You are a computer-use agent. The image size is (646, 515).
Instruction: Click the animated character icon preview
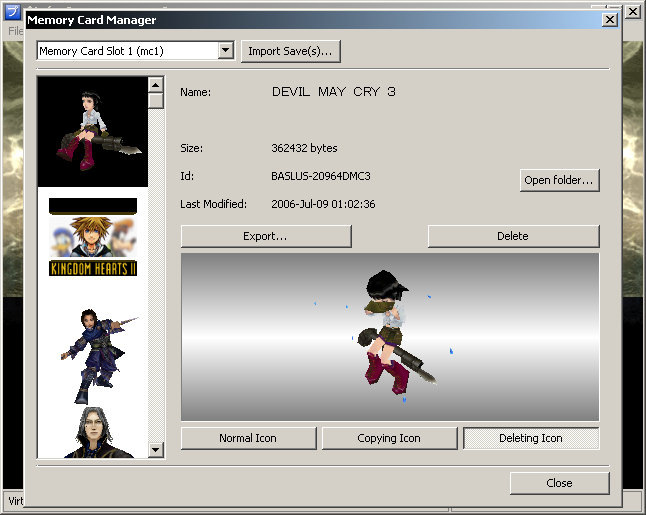click(390, 336)
